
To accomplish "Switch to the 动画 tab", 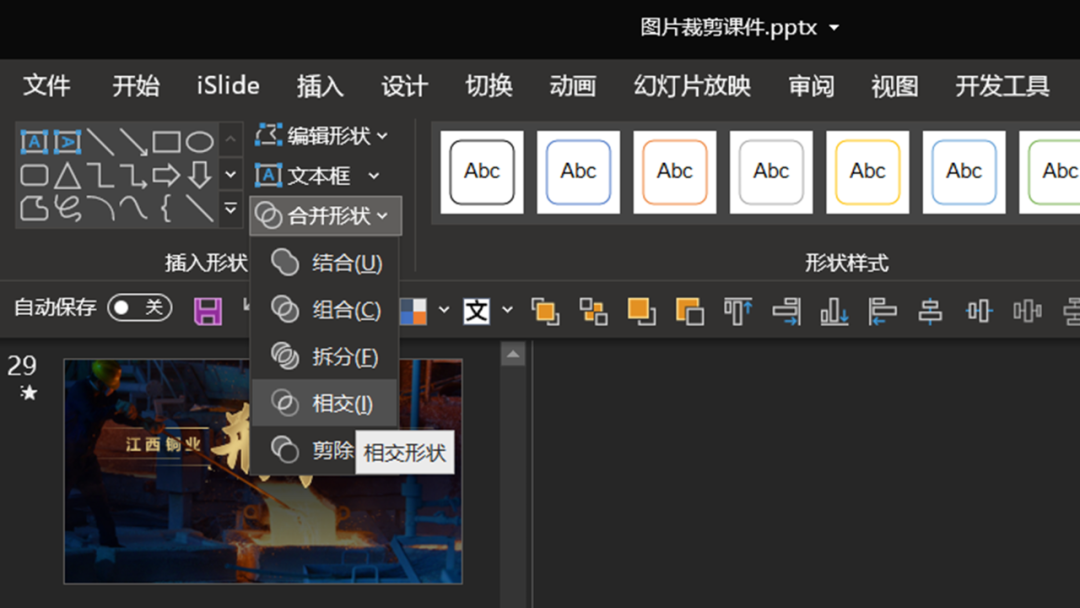I will [572, 86].
